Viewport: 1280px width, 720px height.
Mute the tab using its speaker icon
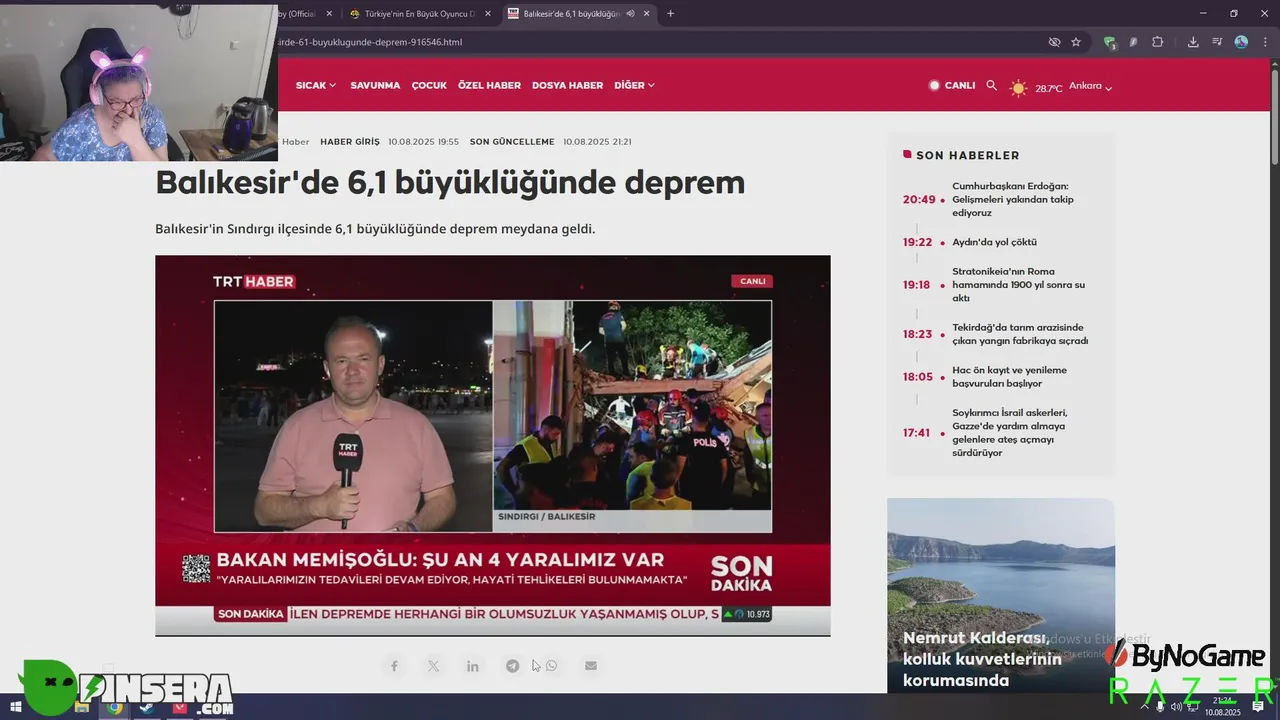click(x=631, y=14)
